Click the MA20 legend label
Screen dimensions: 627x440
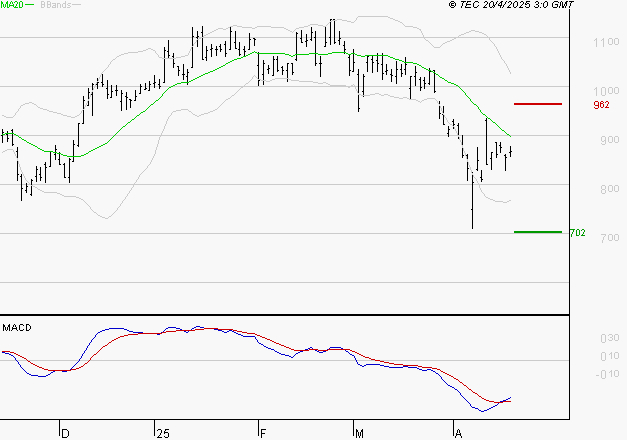coord(12,4)
